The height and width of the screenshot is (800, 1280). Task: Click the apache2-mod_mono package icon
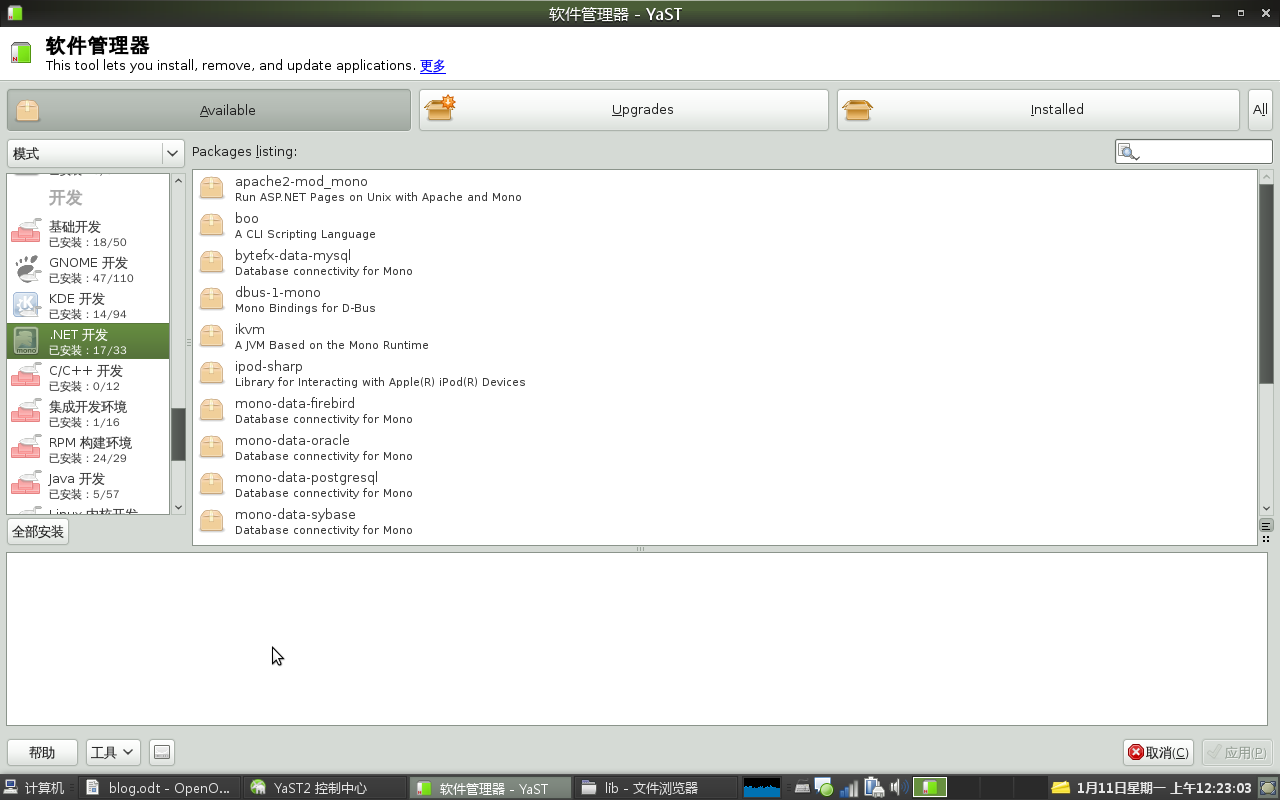coord(212,188)
